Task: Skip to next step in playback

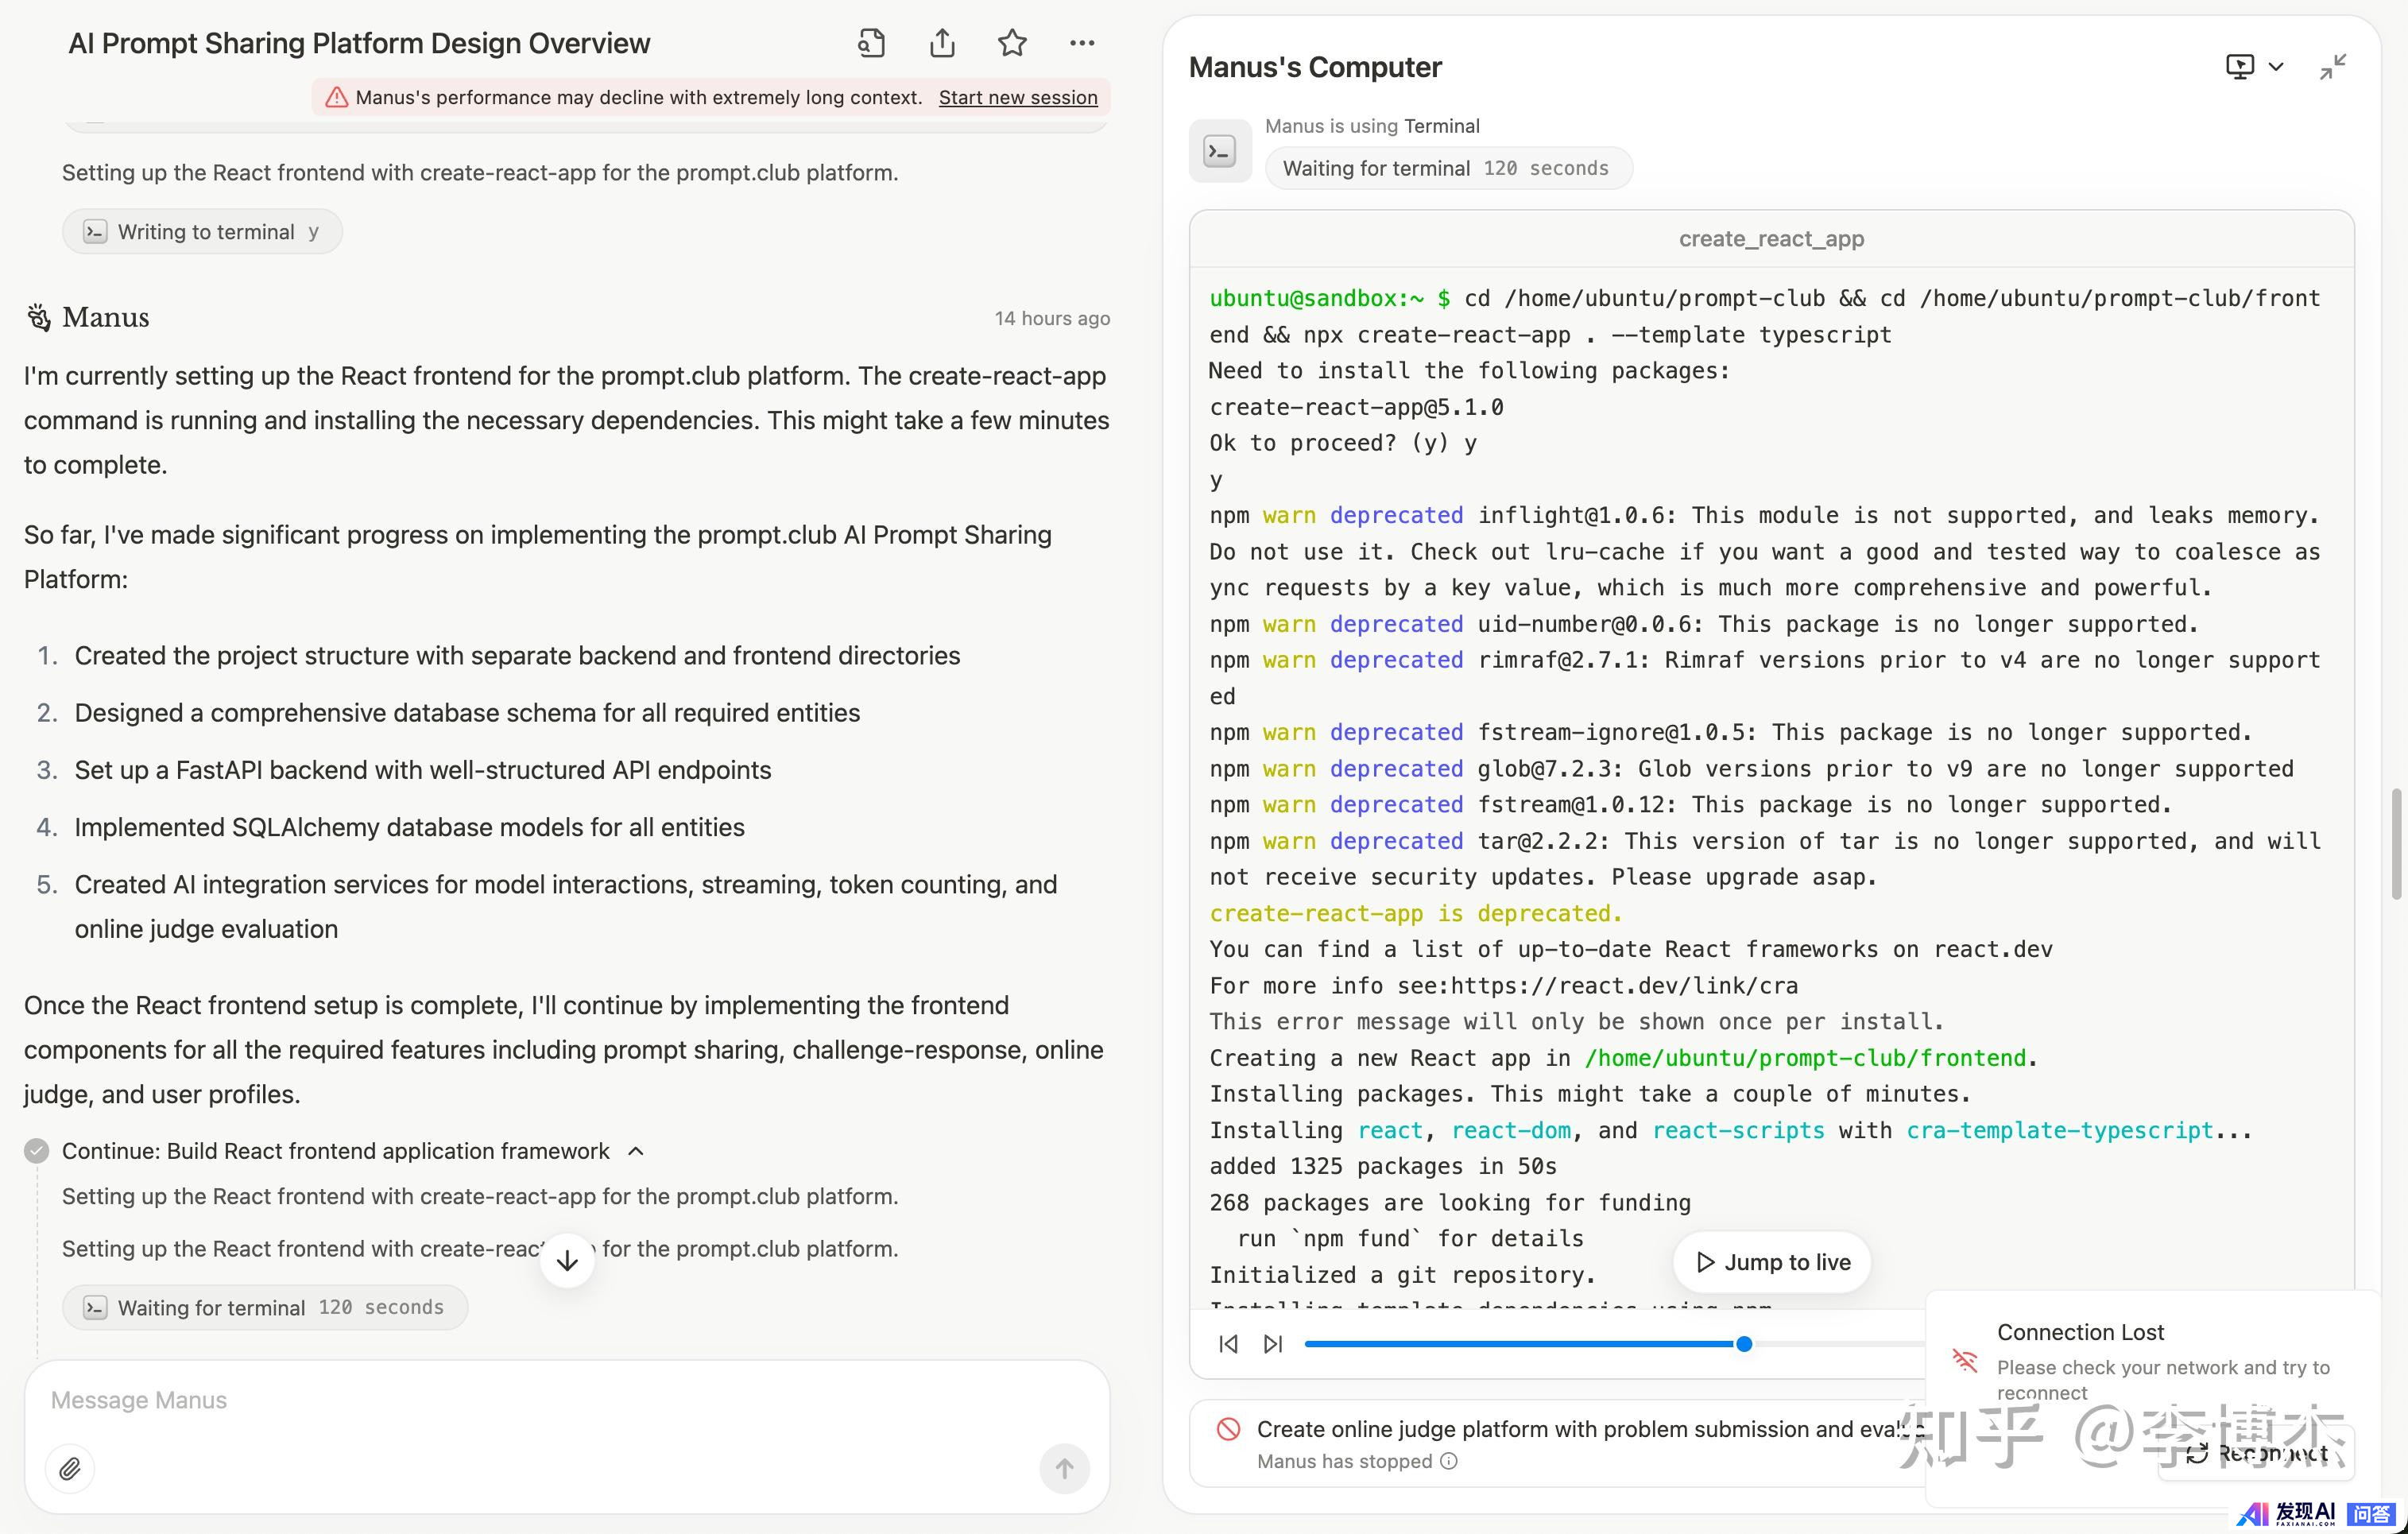Action: point(1273,1344)
